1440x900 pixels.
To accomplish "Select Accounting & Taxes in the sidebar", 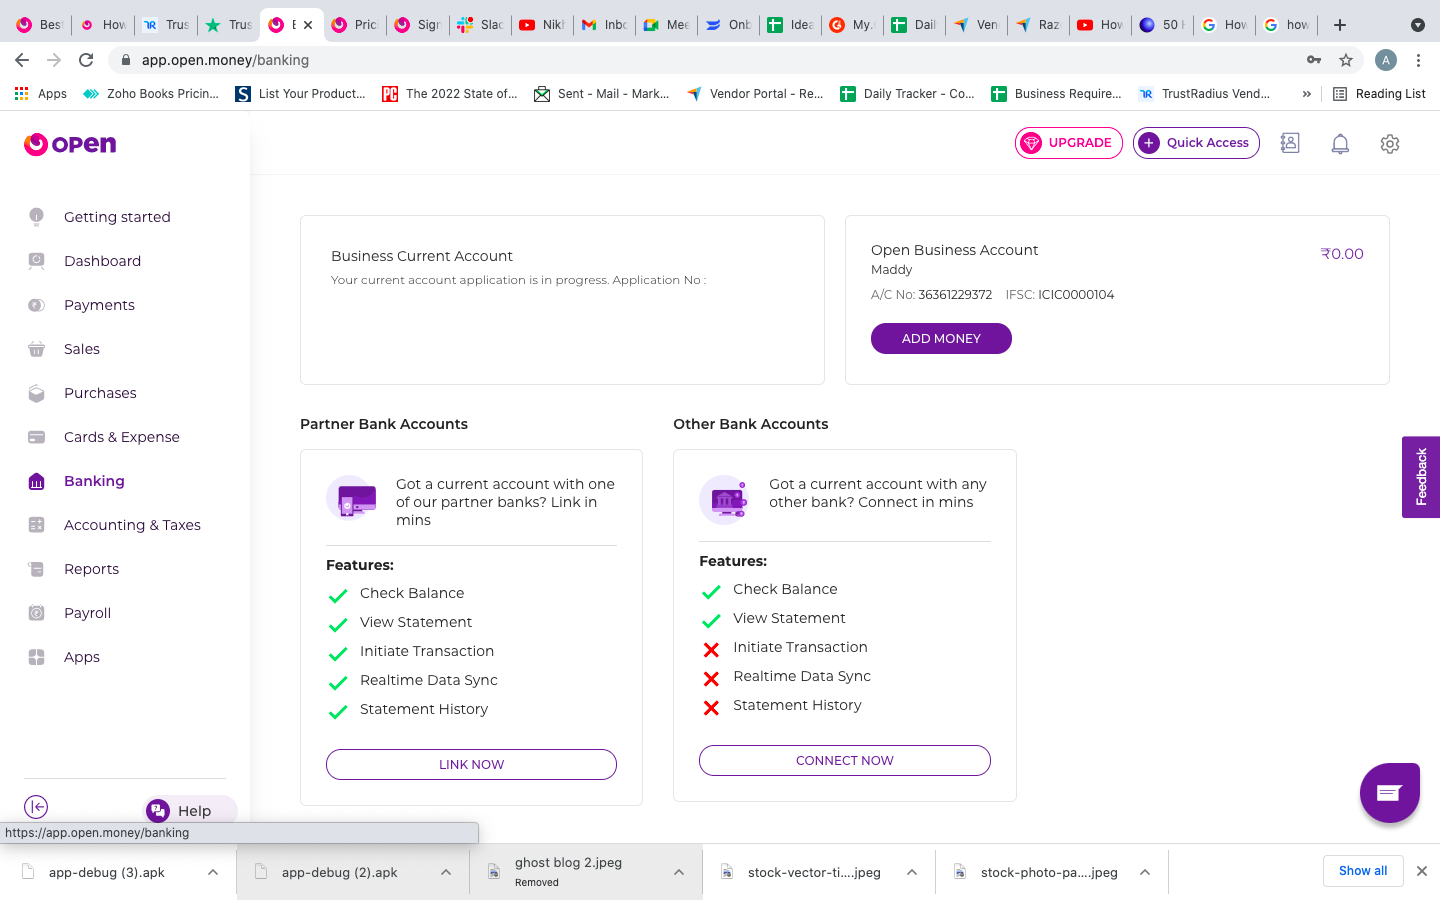I will coord(132,525).
